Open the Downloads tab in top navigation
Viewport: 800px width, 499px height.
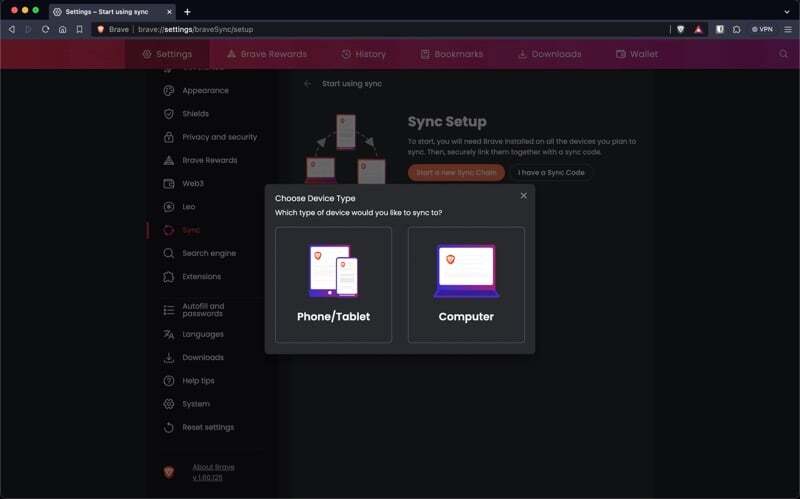pos(549,54)
